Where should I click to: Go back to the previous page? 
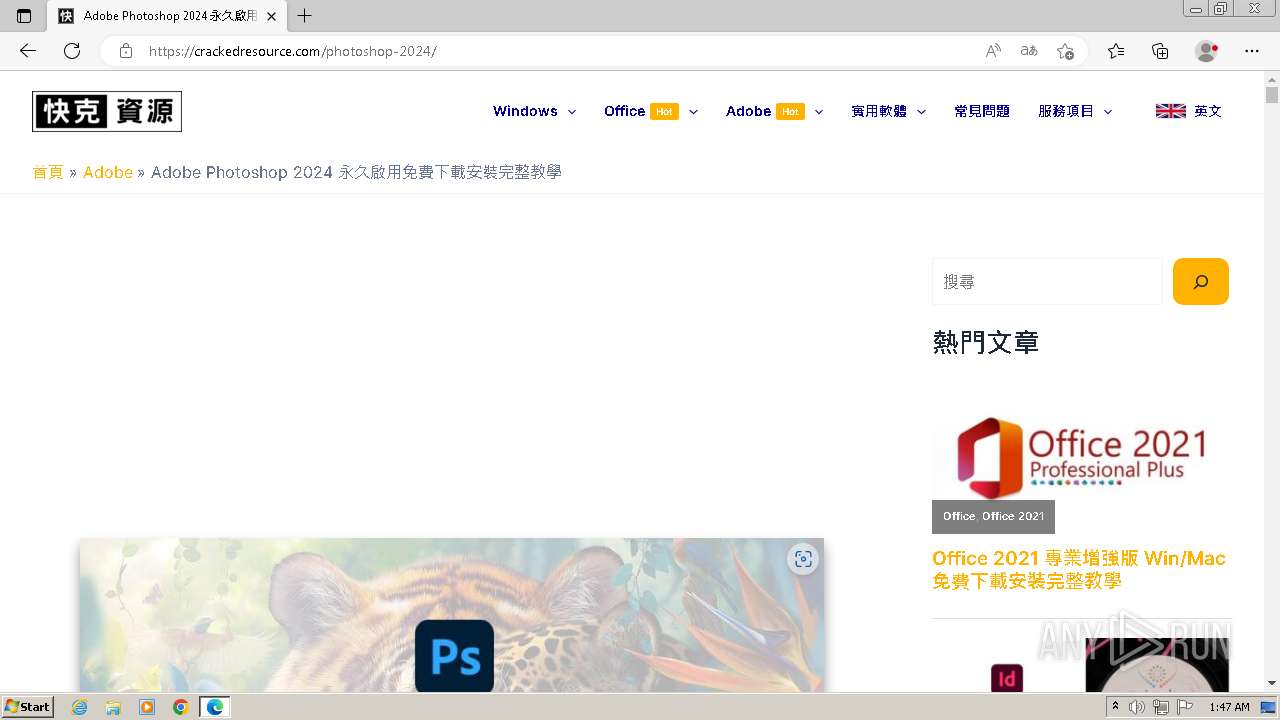[28, 51]
